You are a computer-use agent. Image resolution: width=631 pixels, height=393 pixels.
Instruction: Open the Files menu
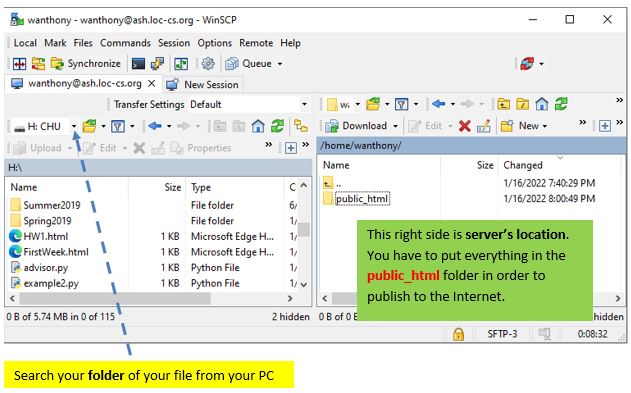83,43
